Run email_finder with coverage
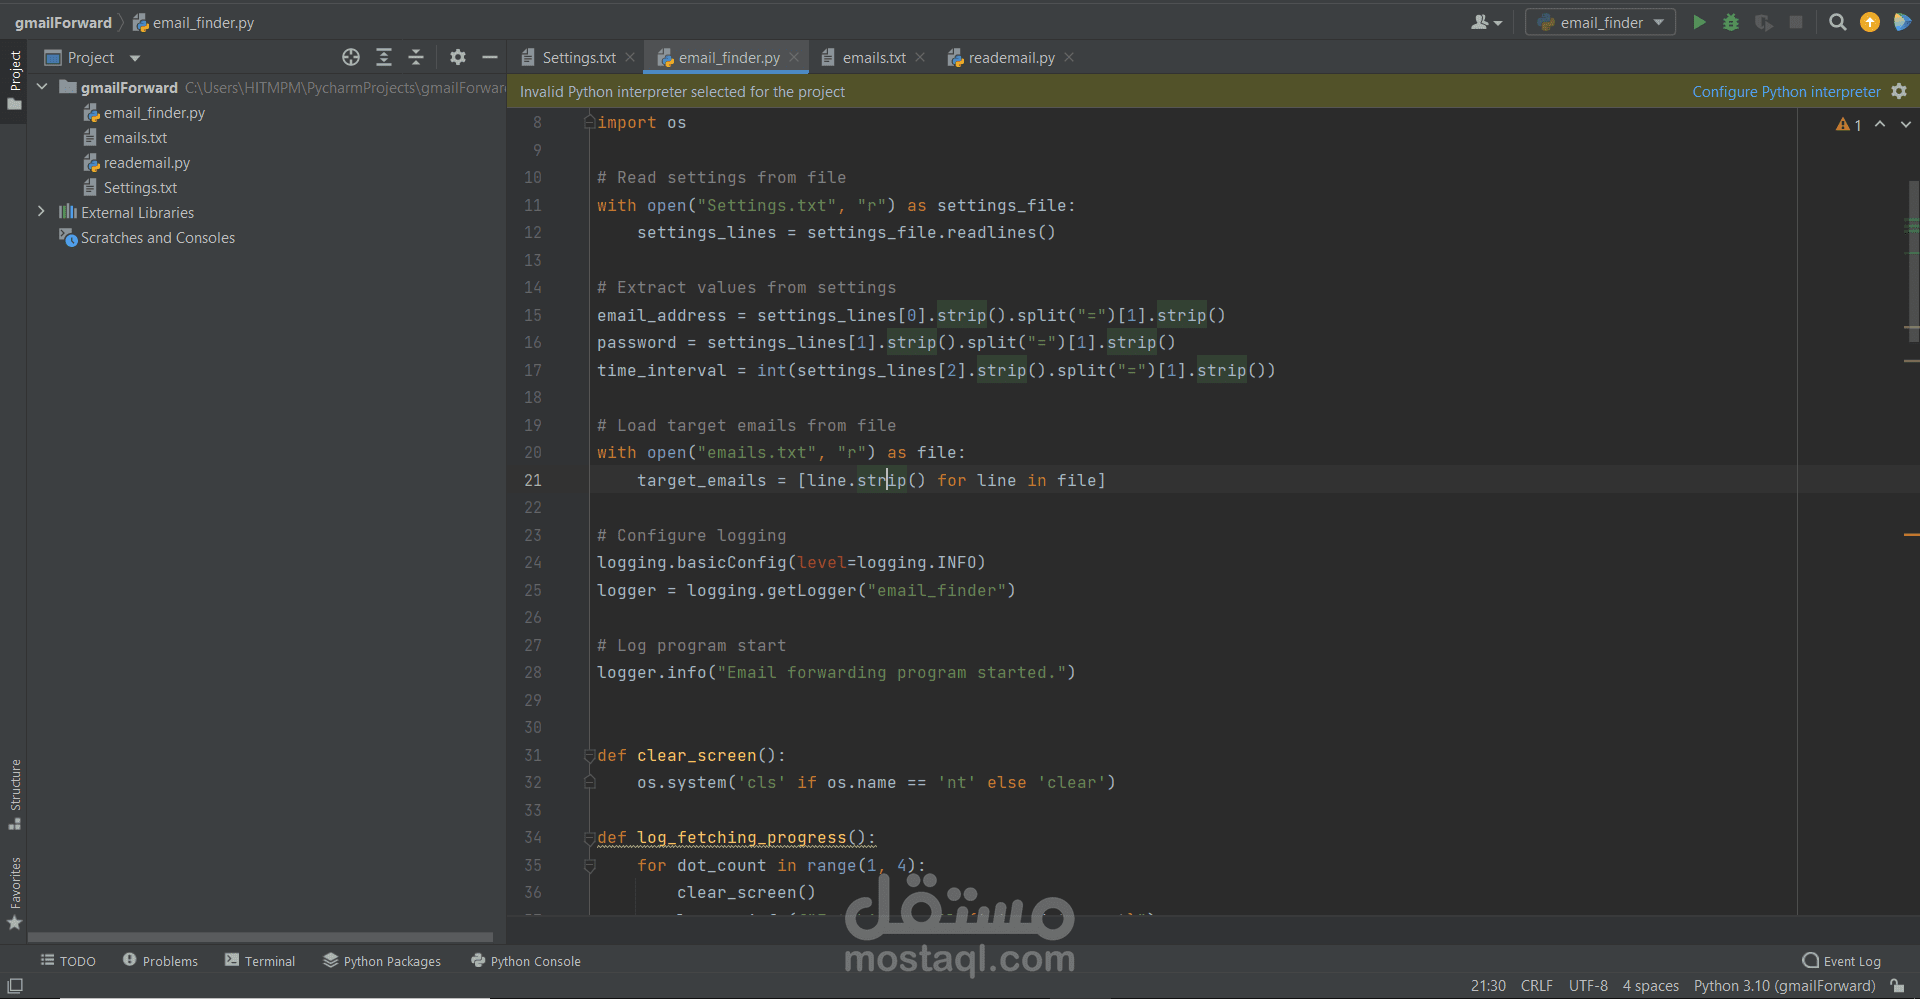Viewport: 1920px width, 999px height. pyautogui.click(x=1764, y=22)
